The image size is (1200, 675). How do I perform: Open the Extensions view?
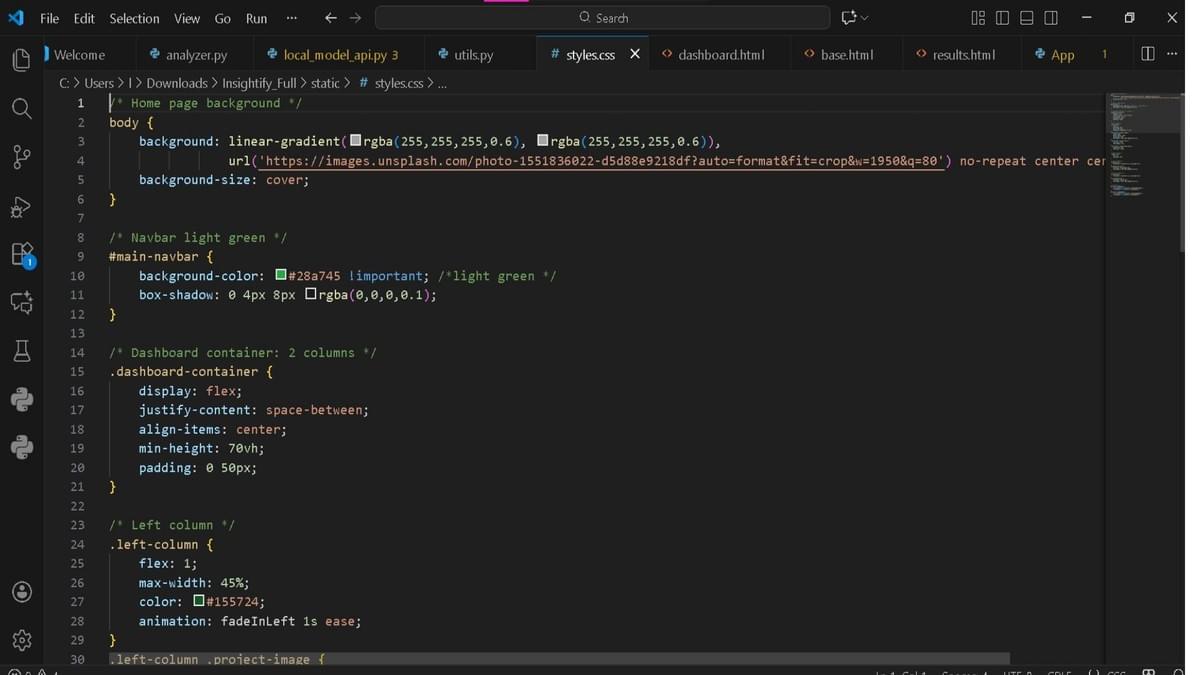click(21, 254)
